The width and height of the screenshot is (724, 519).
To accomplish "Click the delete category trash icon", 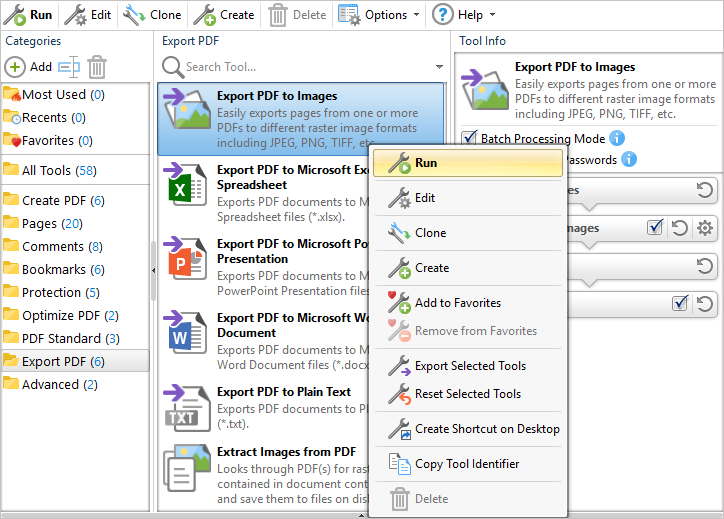I will click(x=97, y=67).
